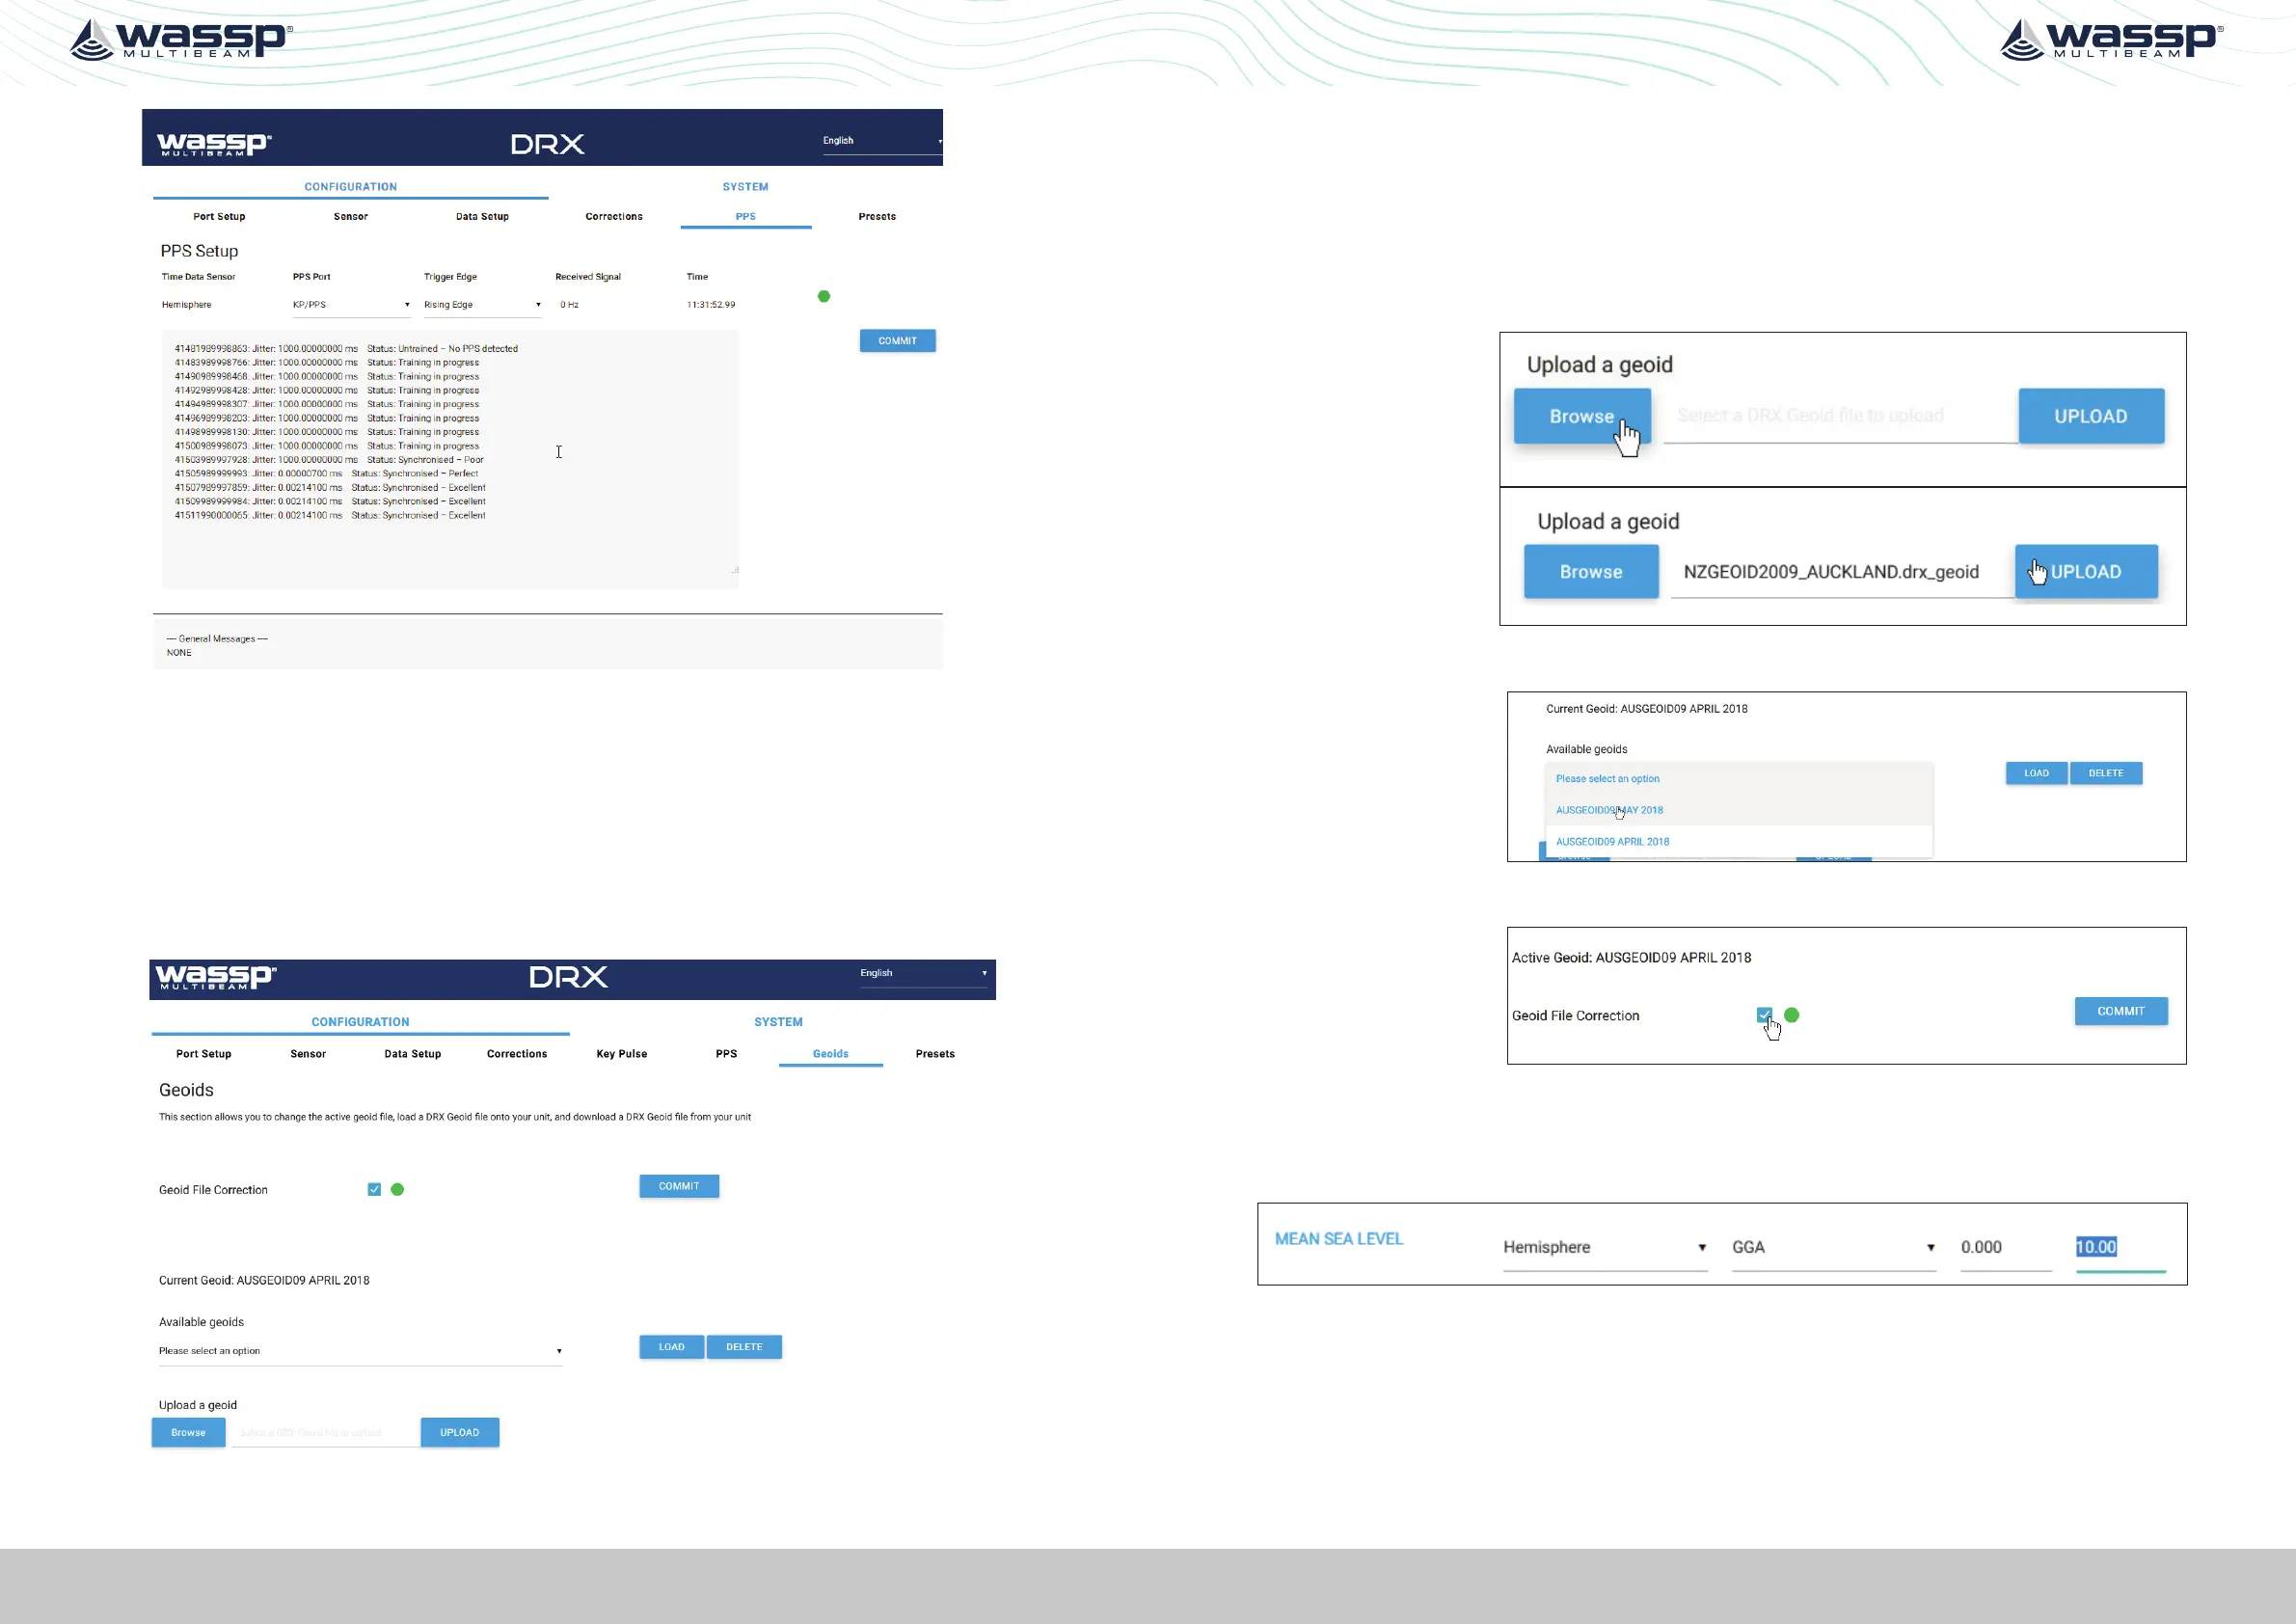
Task: Click the WASSP Multibeam logo top right
Action: 2110,40
